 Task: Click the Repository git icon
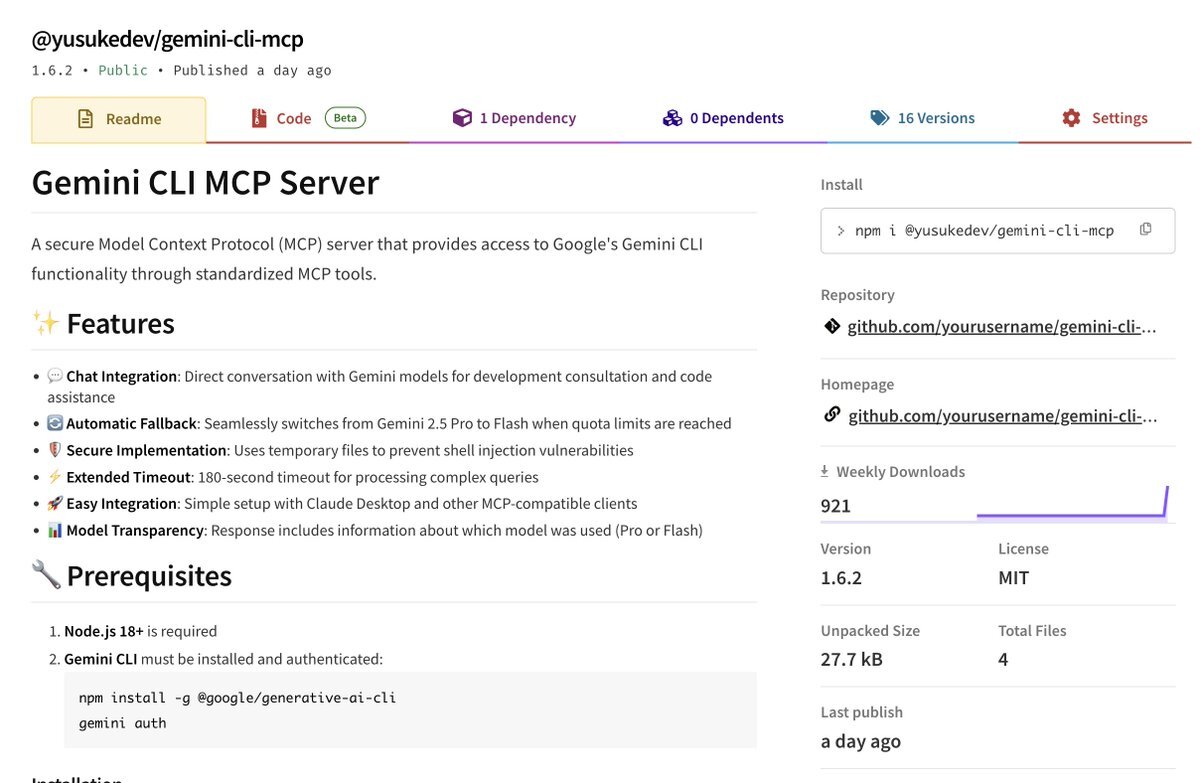coord(831,326)
